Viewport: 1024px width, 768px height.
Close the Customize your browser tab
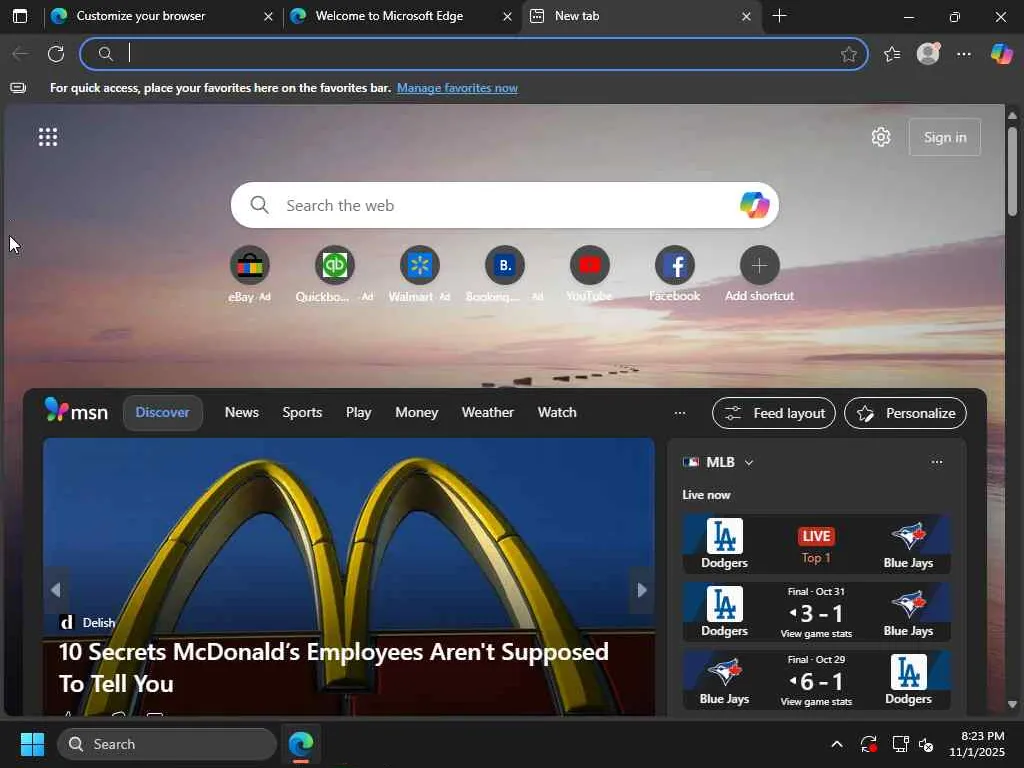pos(268,16)
